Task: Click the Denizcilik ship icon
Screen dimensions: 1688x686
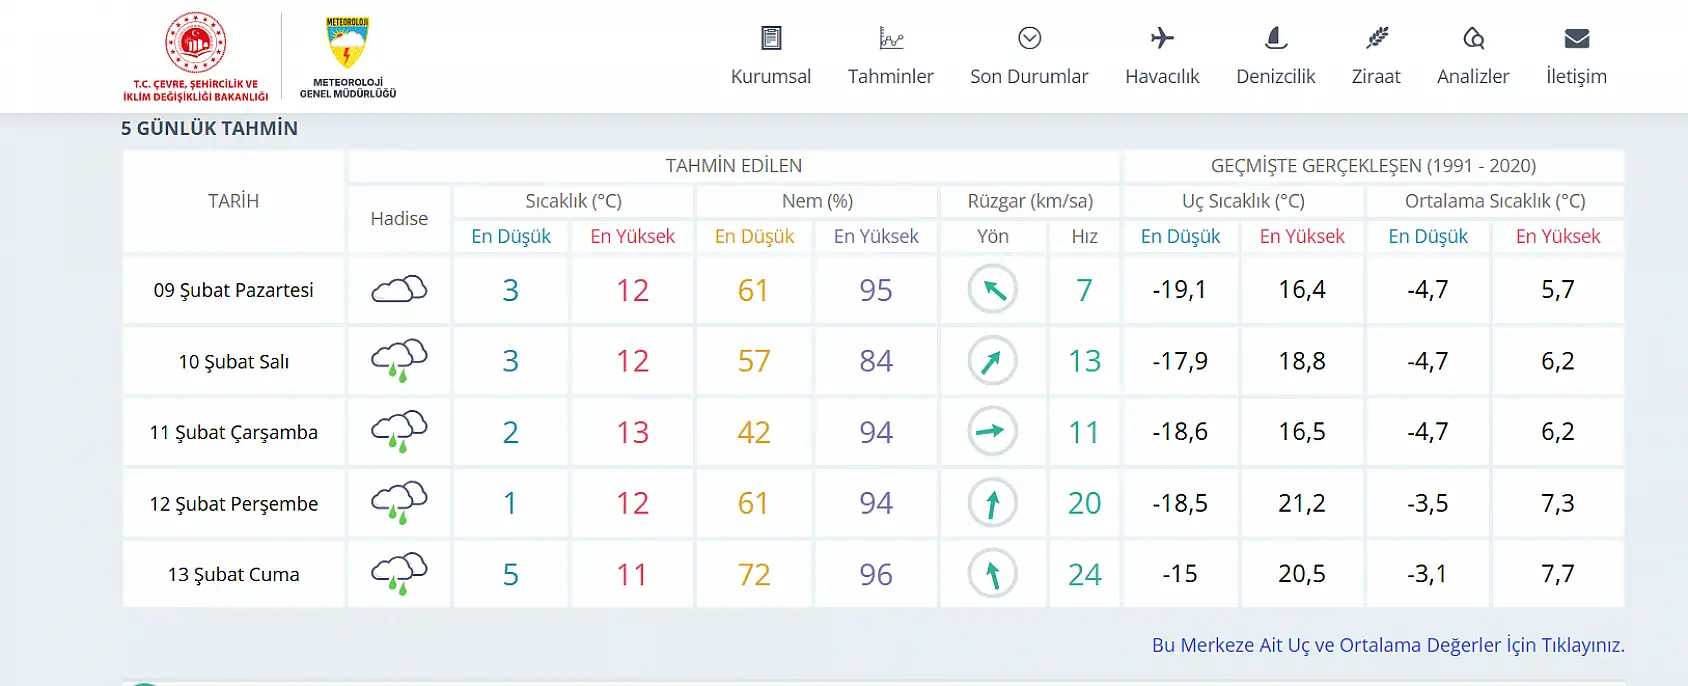Action: pos(1276,39)
